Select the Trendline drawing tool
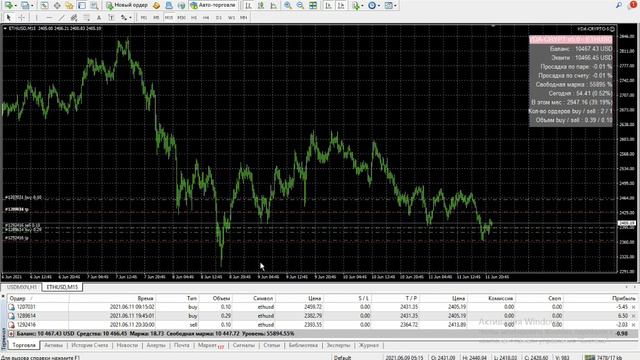The height and width of the screenshot is (360, 640). (x=62, y=18)
